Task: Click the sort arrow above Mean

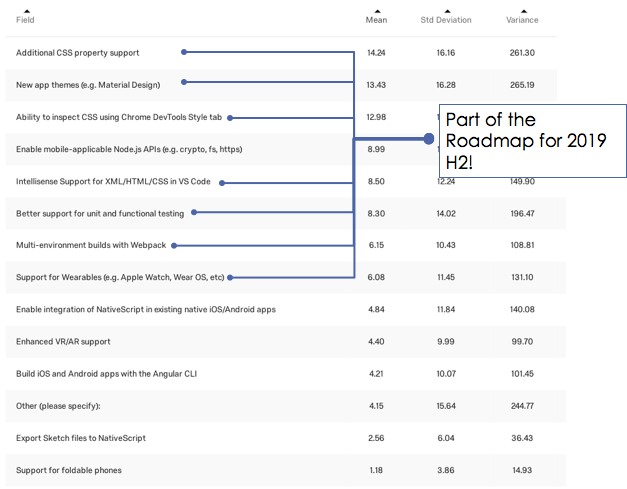Action: point(376,11)
